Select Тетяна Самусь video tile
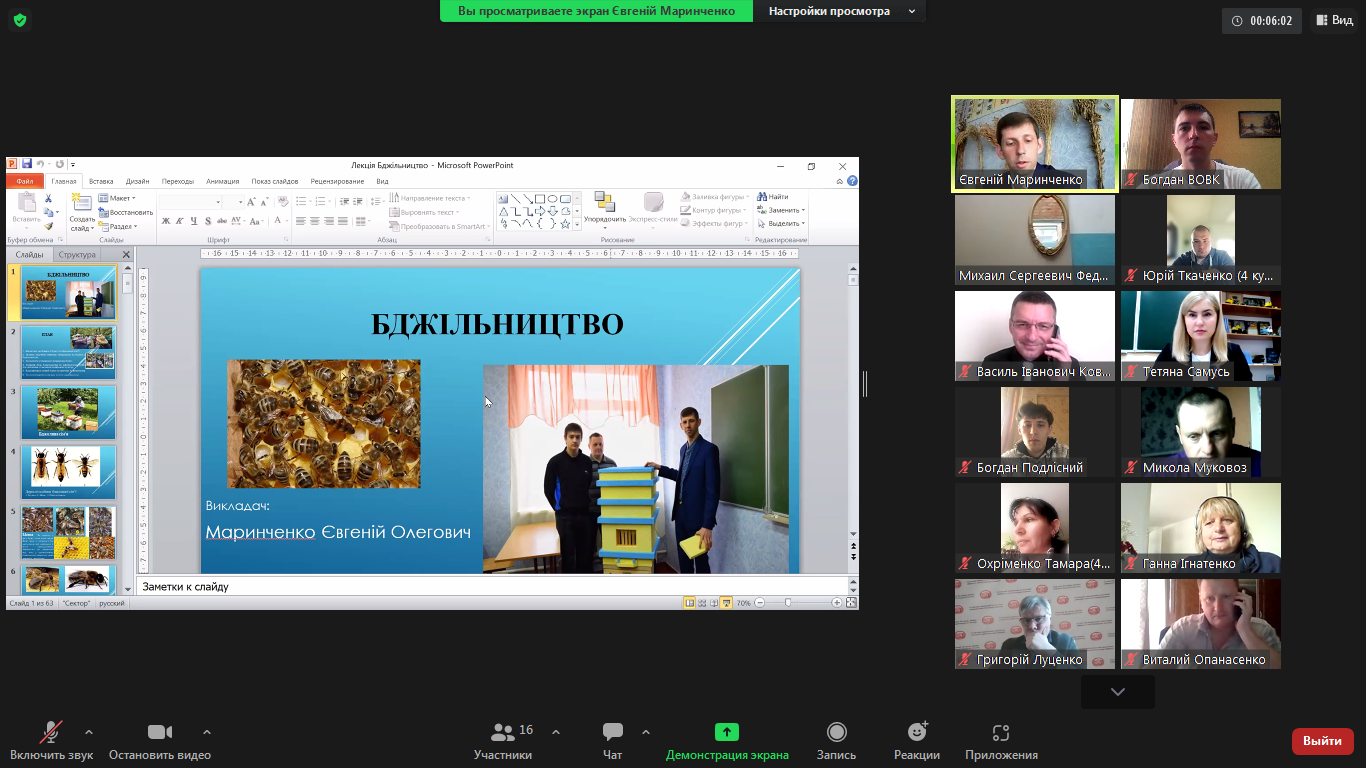Screen dimensions: 1366x768 (1200, 336)
